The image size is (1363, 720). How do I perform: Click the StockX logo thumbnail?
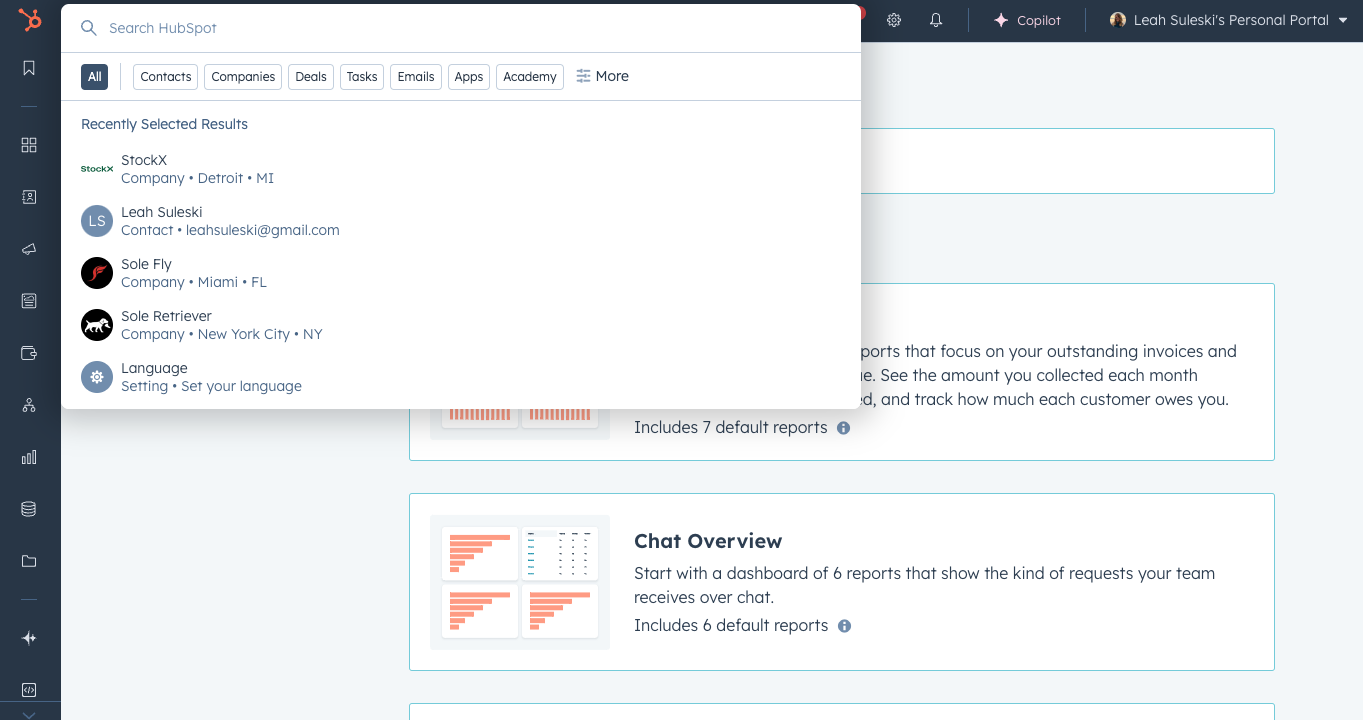click(97, 169)
